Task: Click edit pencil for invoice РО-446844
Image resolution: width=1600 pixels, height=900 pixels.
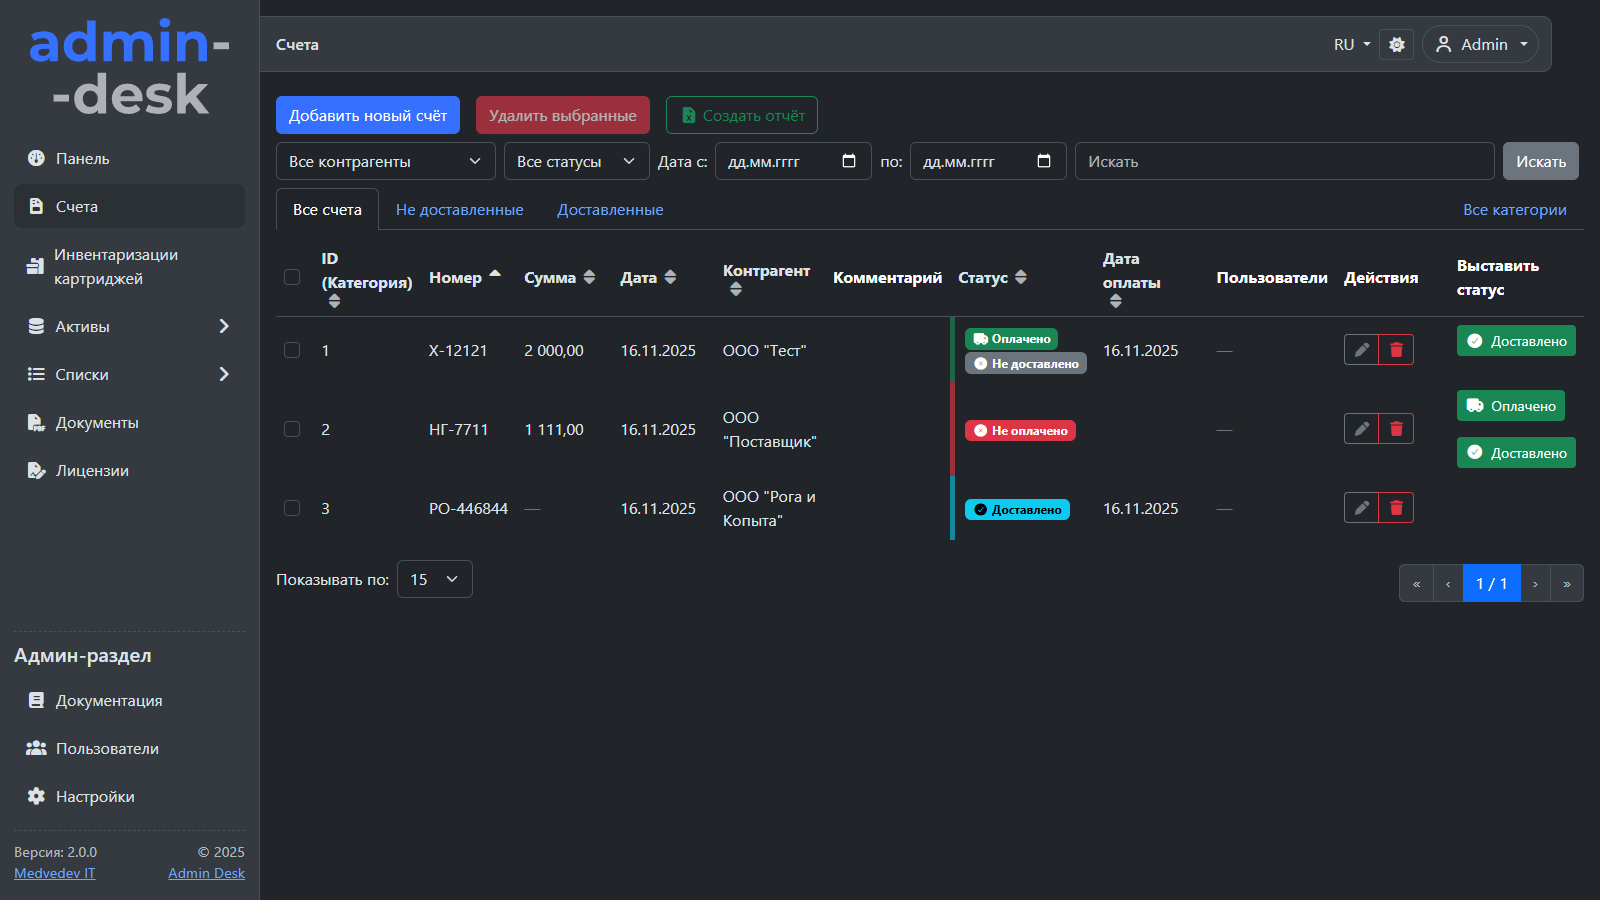Action: click(x=1361, y=508)
